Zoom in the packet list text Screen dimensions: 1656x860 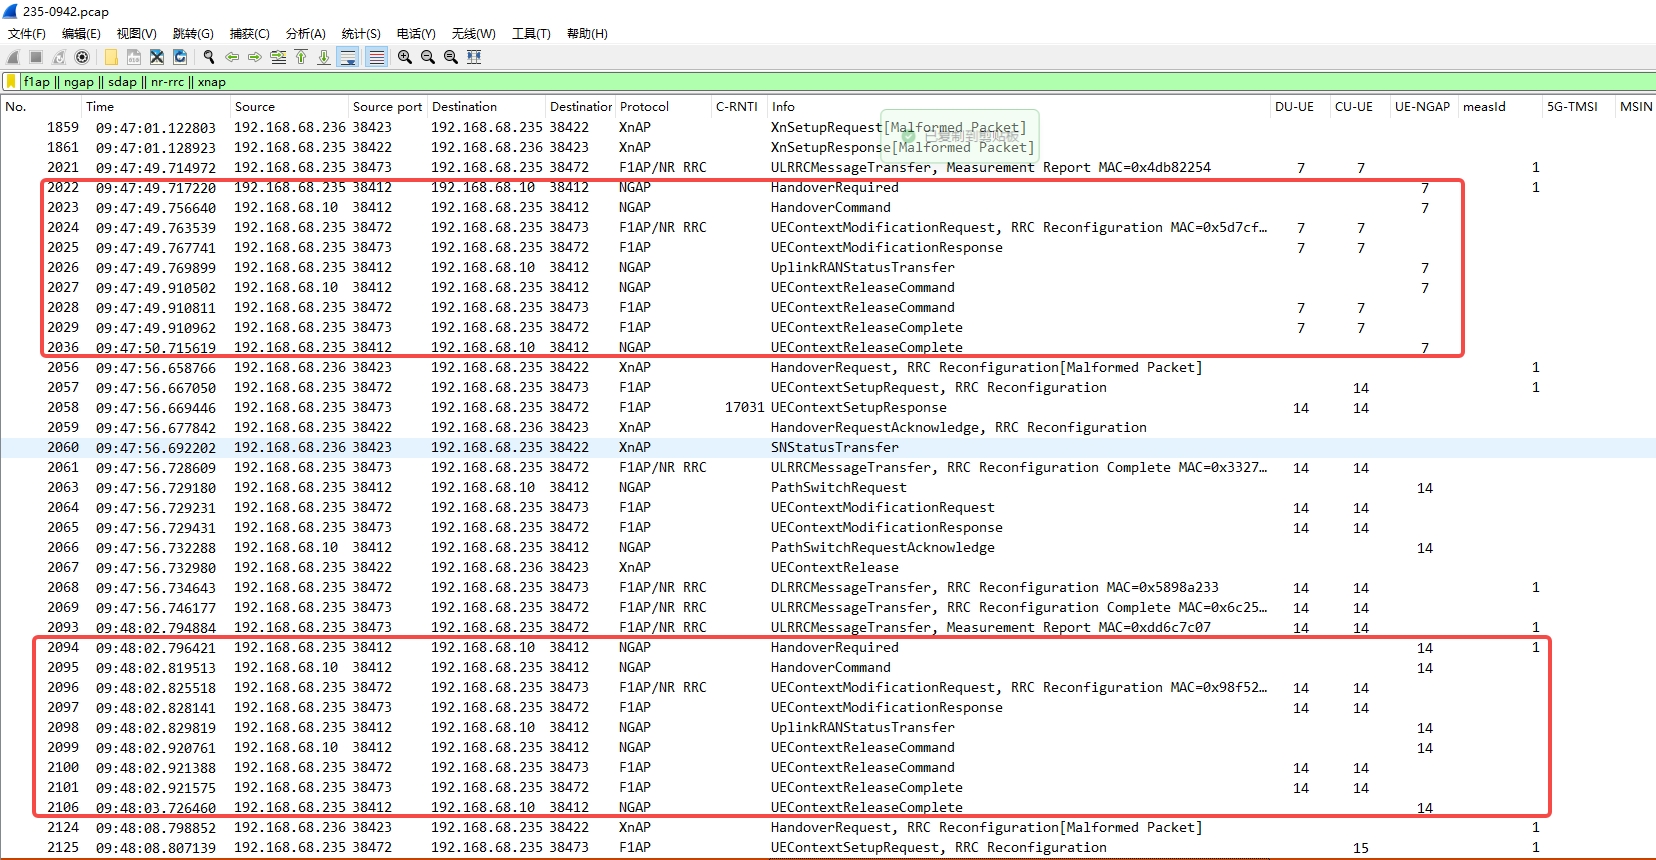[405, 57]
